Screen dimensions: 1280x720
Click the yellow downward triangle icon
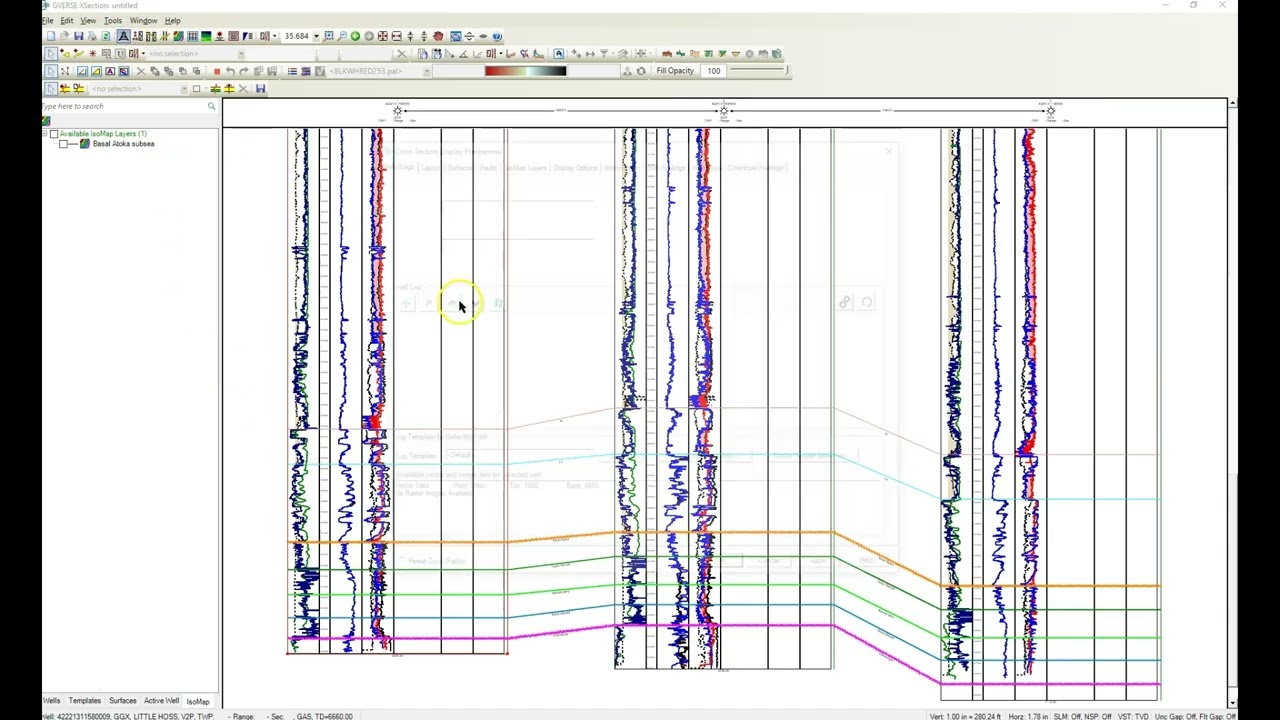(x=736, y=54)
